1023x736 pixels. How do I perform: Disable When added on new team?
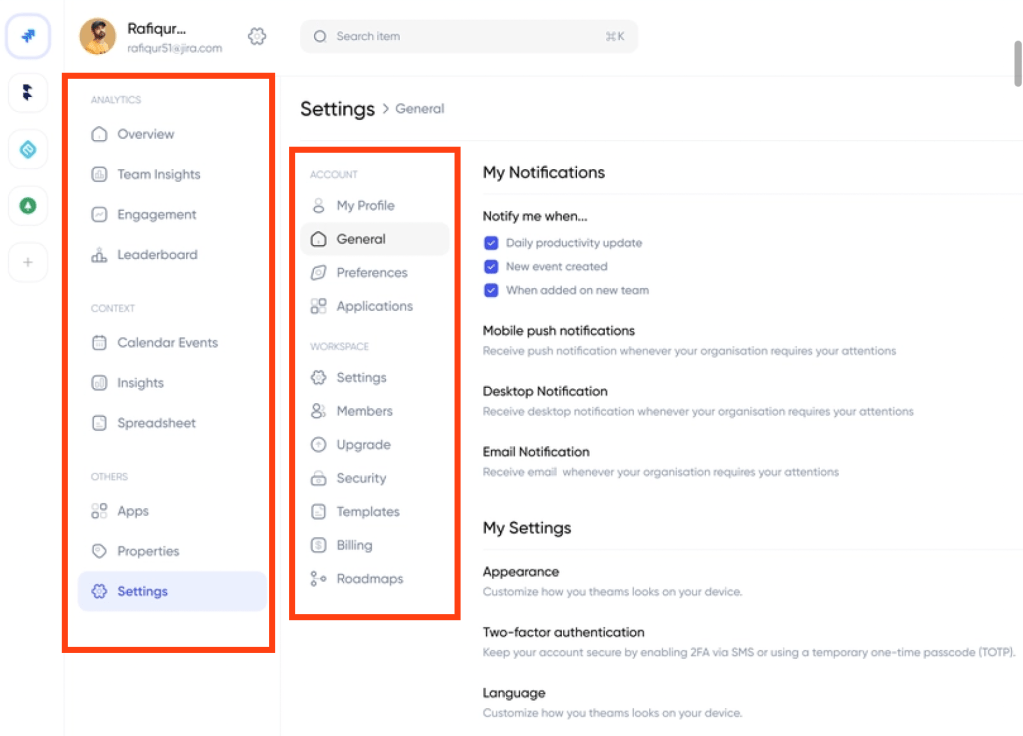(491, 291)
